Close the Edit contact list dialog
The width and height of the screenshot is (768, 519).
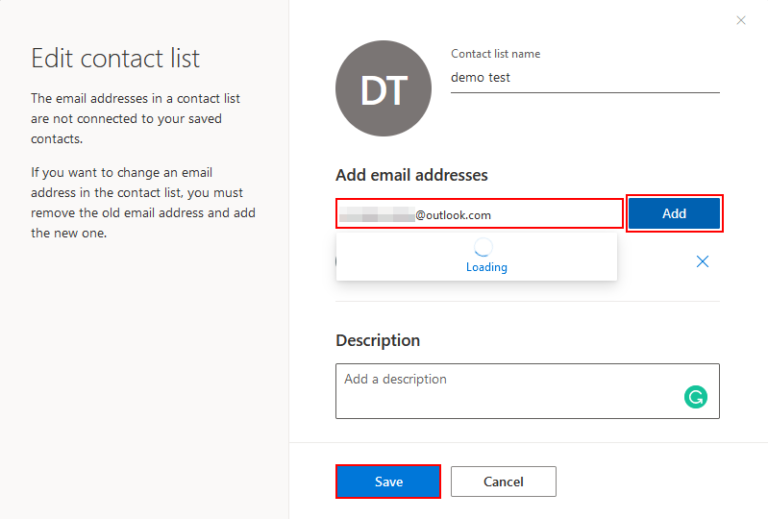(741, 20)
